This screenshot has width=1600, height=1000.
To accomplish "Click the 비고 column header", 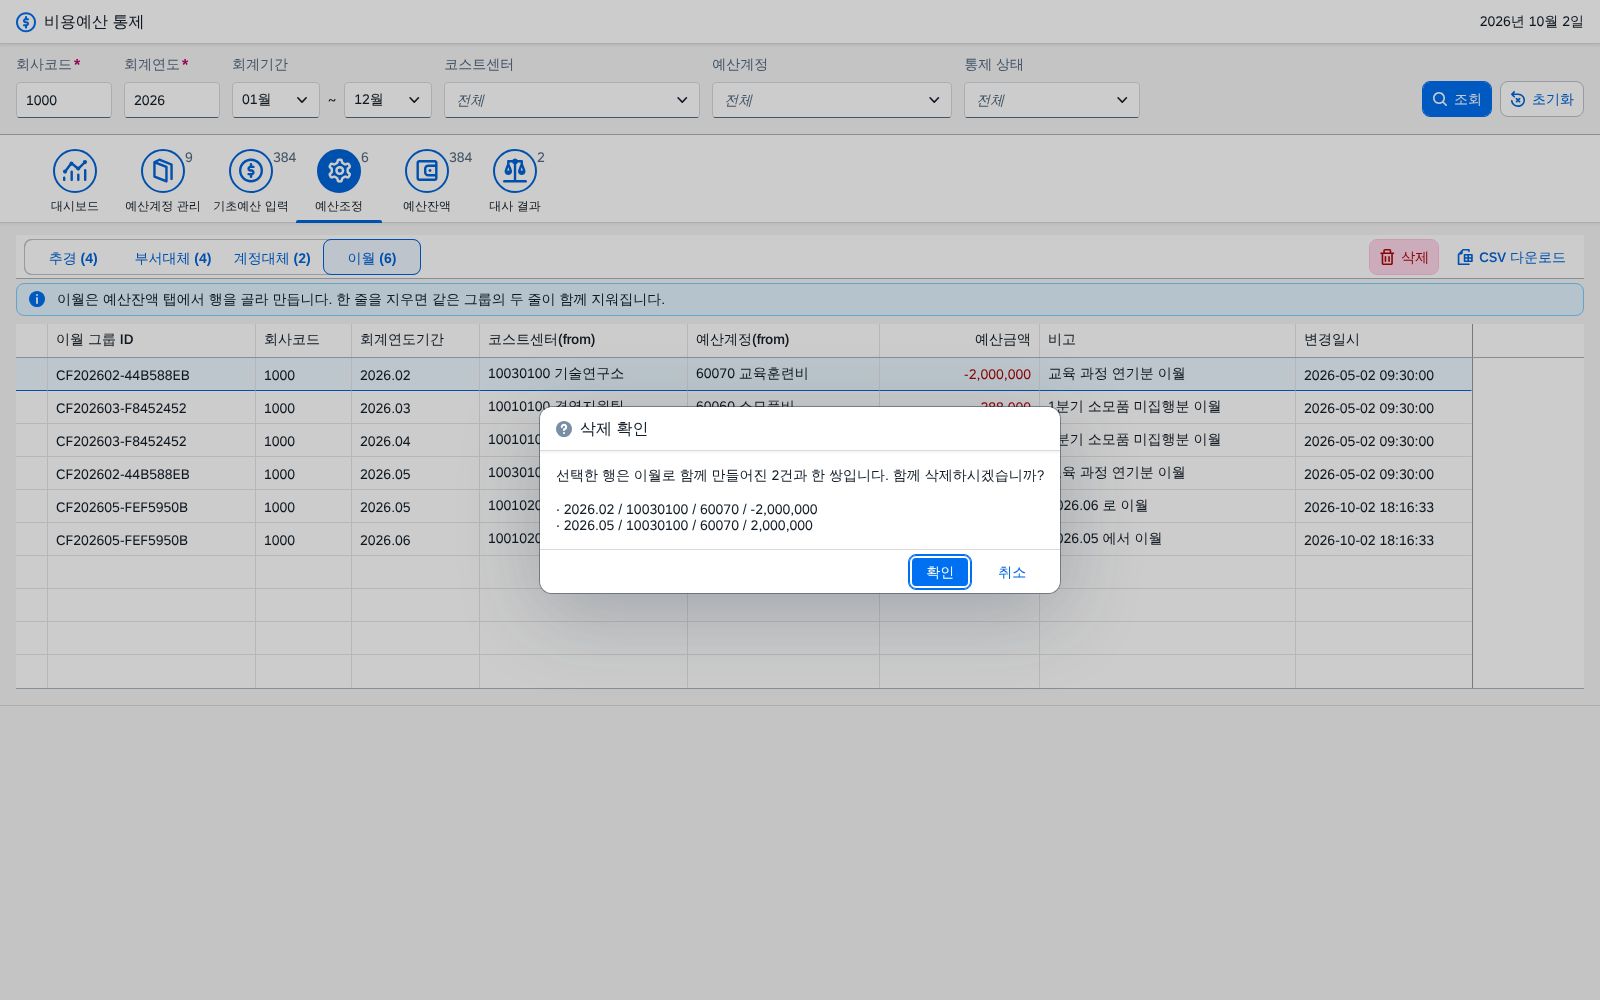I will point(1168,340).
